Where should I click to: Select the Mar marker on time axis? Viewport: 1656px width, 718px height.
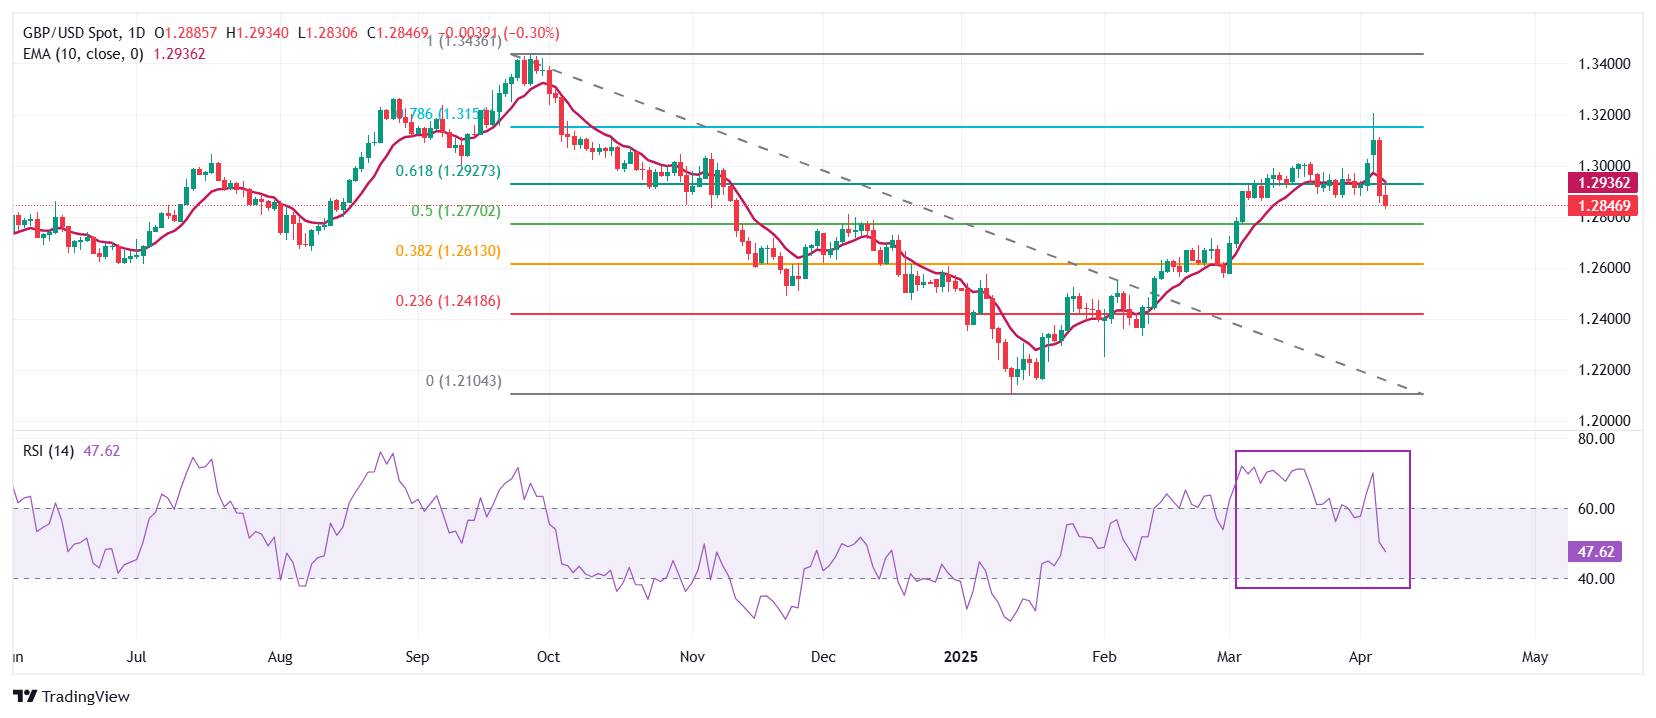pyautogui.click(x=1229, y=657)
